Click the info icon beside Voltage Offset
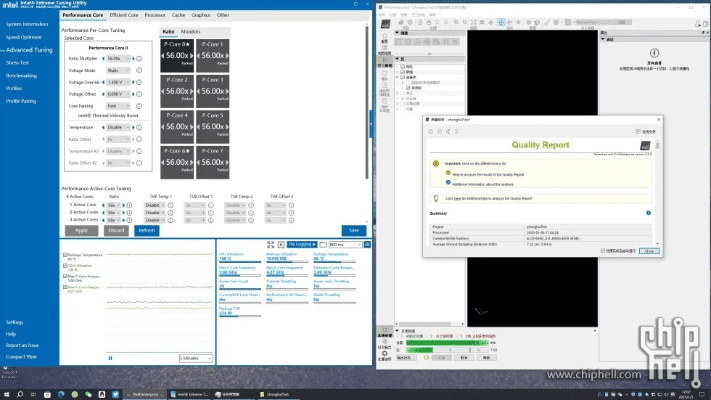The width and height of the screenshot is (711, 400). click(x=139, y=93)
